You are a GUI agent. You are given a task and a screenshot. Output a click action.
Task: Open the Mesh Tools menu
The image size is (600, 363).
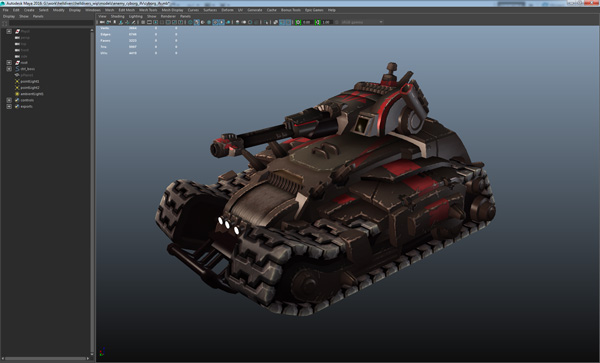[x=148, y=10]
